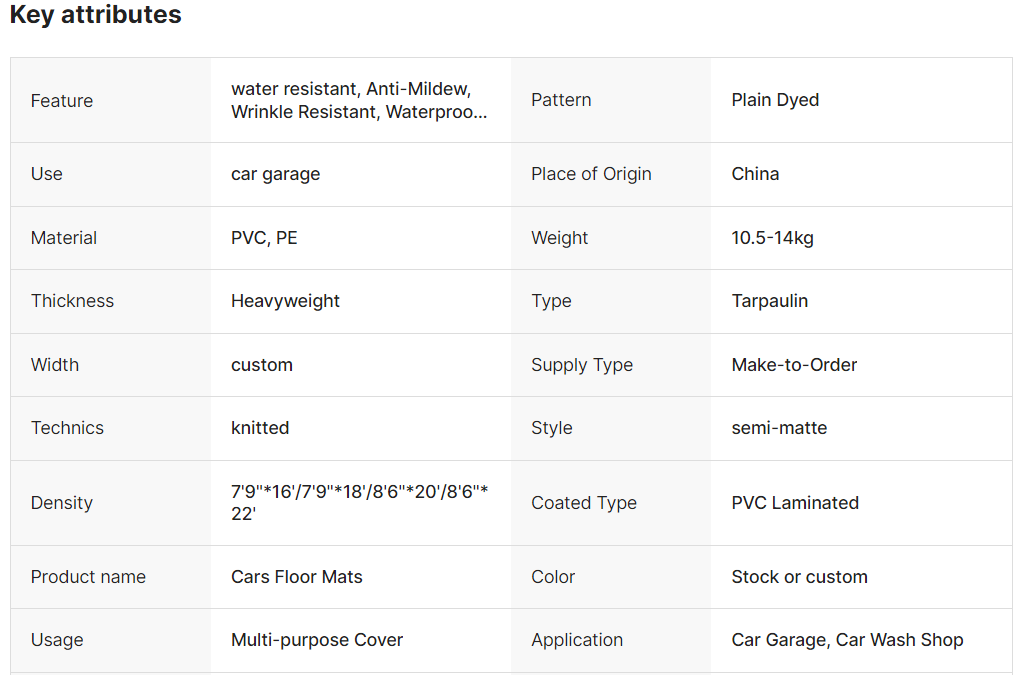Click the Multi-purpose Cover usage value
The width and height of the screenshot is (1020, 675).
click(x=317, y=640)
